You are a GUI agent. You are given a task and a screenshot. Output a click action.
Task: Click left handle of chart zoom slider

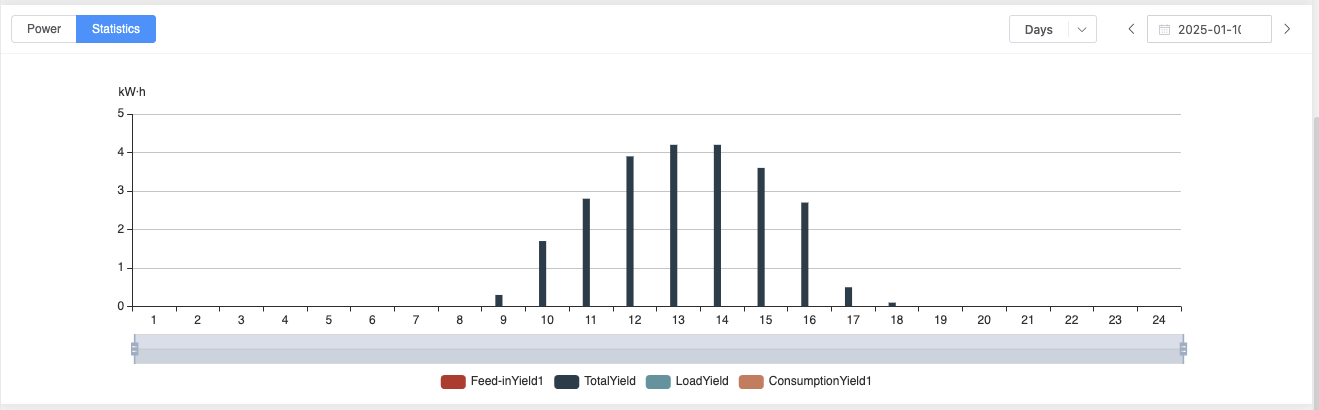[134, 349]
